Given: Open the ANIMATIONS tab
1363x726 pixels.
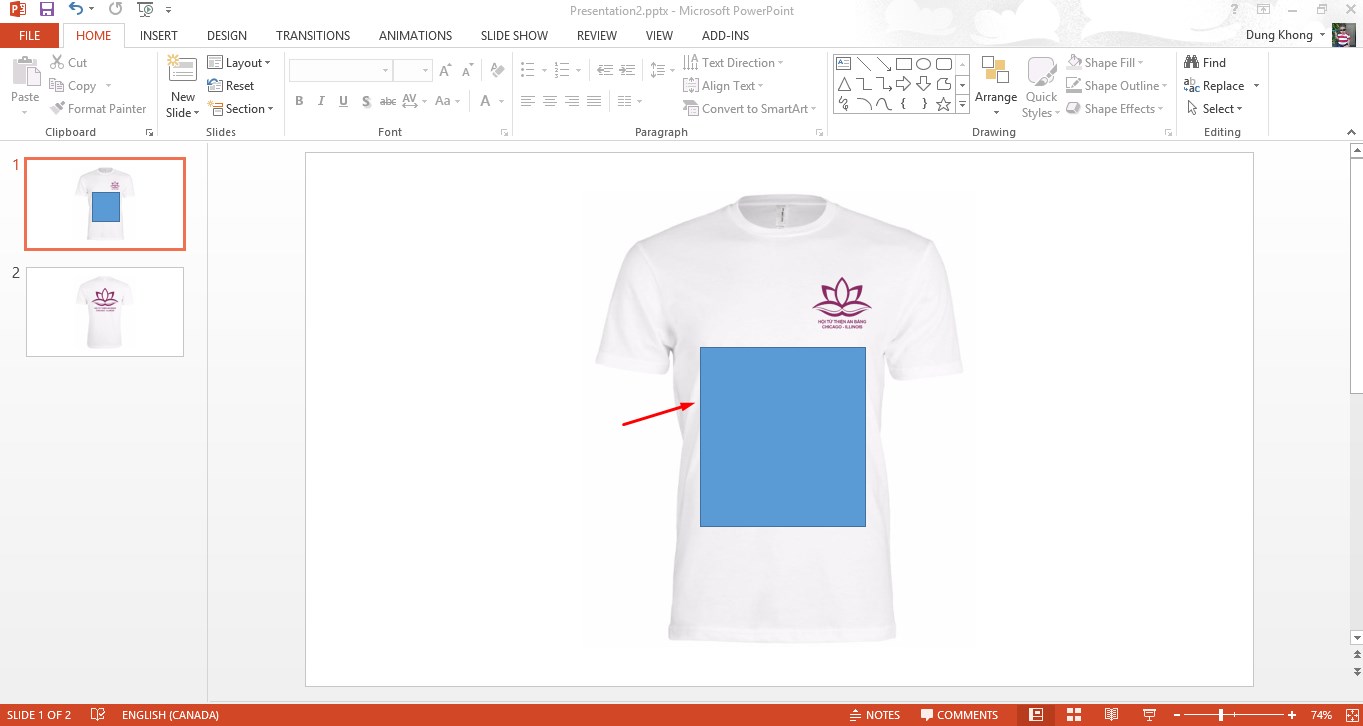Looking at the screenshot, I should (415, 35).
